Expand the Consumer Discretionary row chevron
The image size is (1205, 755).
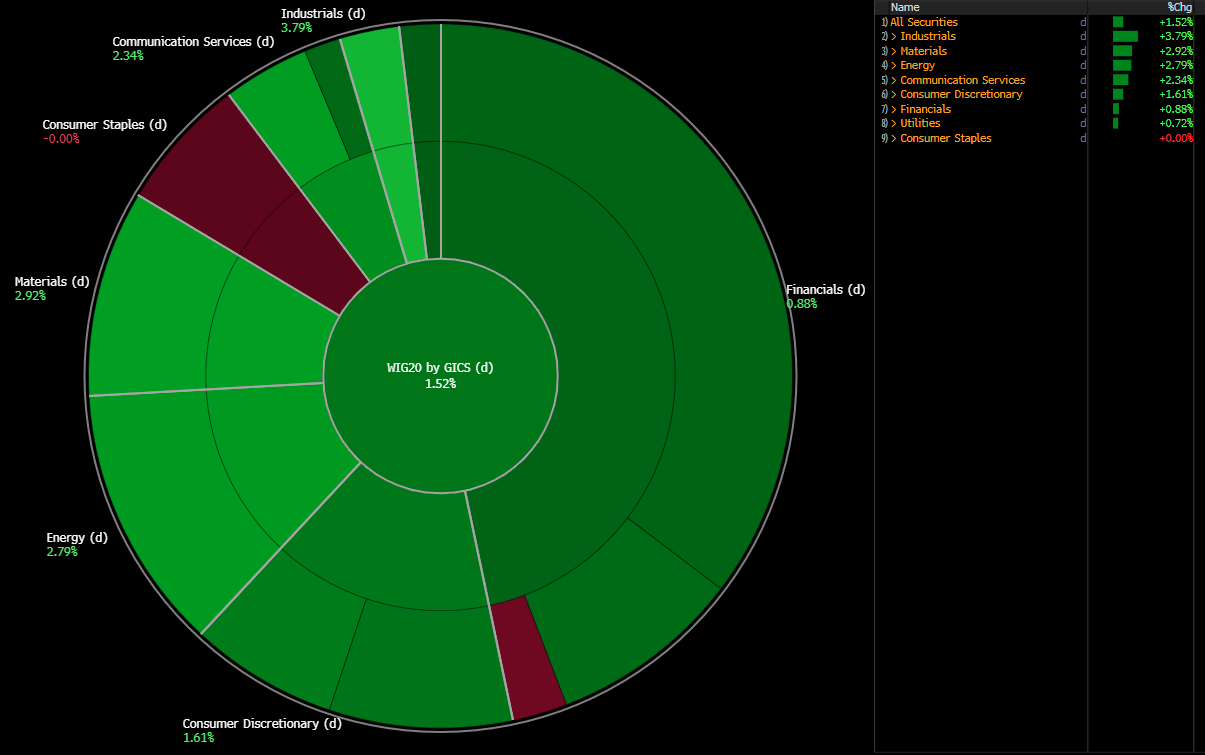pyautogui.click(x=894, y=94)
